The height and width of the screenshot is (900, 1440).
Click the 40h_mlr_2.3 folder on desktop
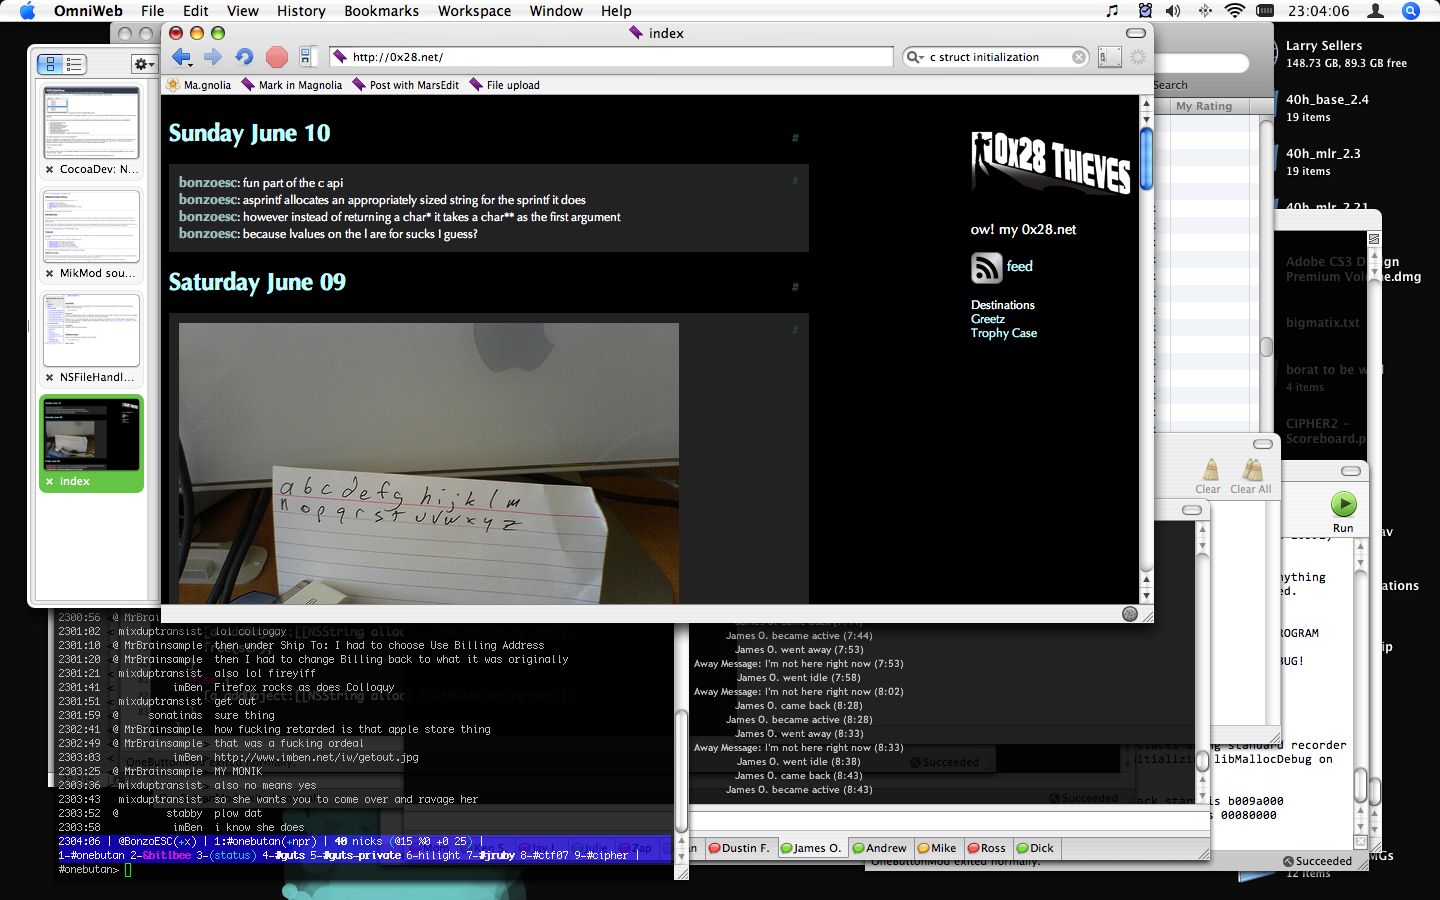(1323, 162)
